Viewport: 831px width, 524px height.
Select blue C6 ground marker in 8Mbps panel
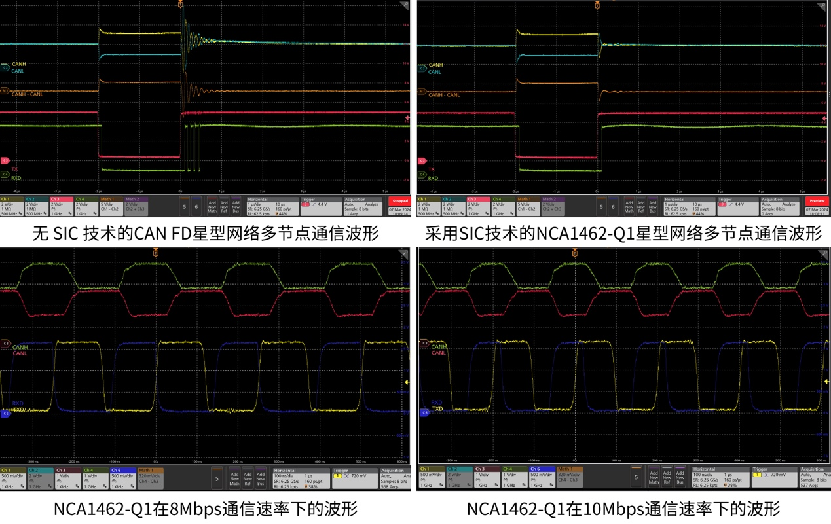point(5,414)
